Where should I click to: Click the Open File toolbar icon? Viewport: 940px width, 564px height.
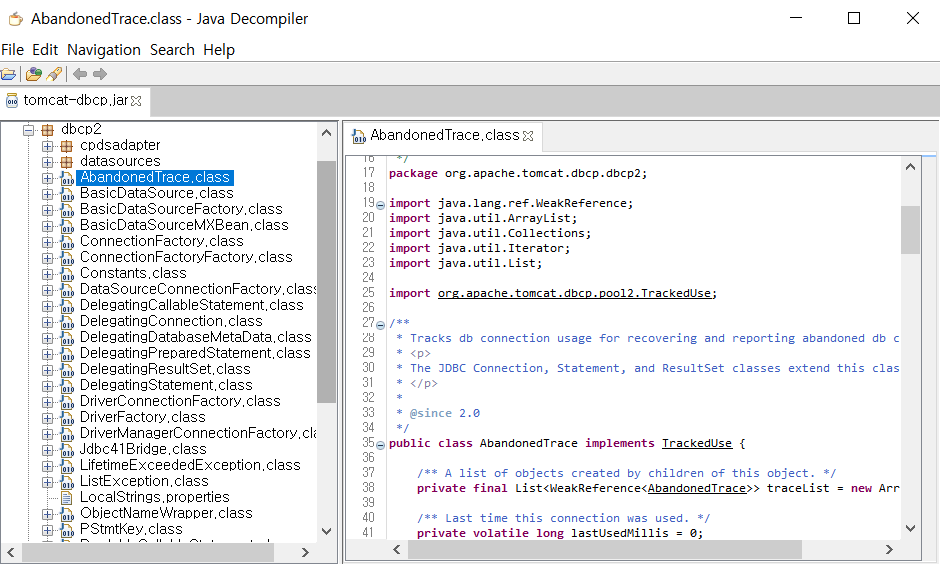[9, 74]
